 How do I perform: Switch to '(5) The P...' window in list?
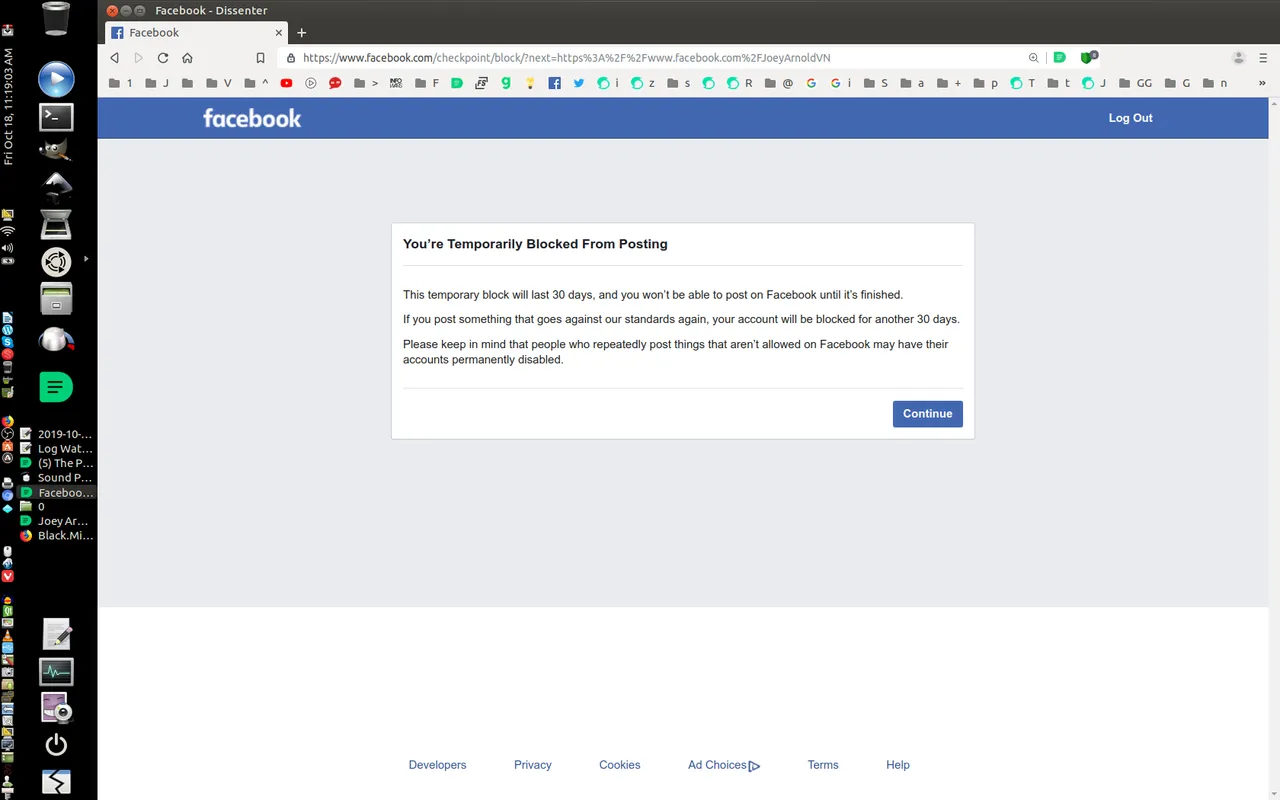[x=58, y=464]
